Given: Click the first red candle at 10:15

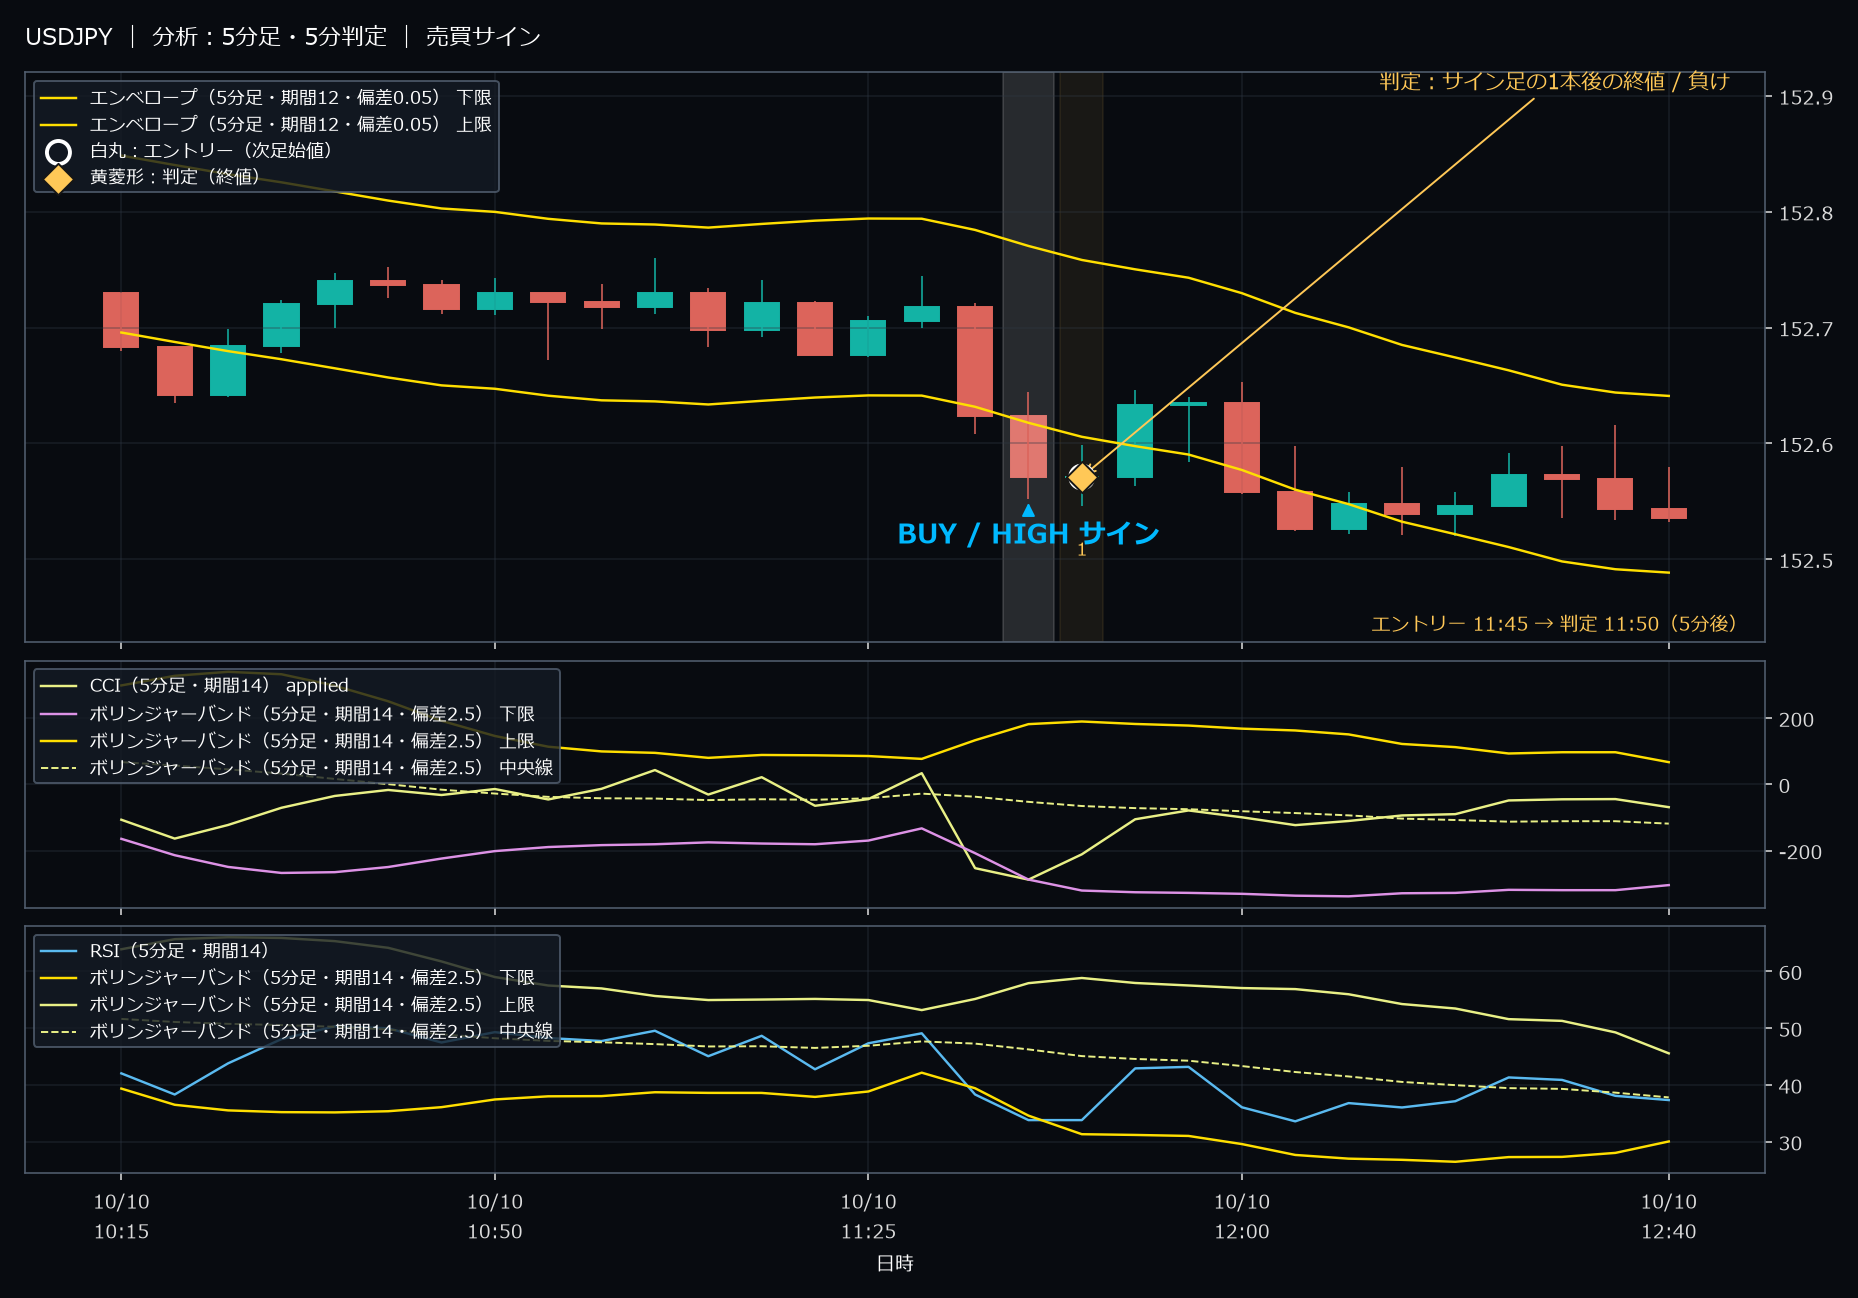Looking at the screenshot, I should point(121,320).
